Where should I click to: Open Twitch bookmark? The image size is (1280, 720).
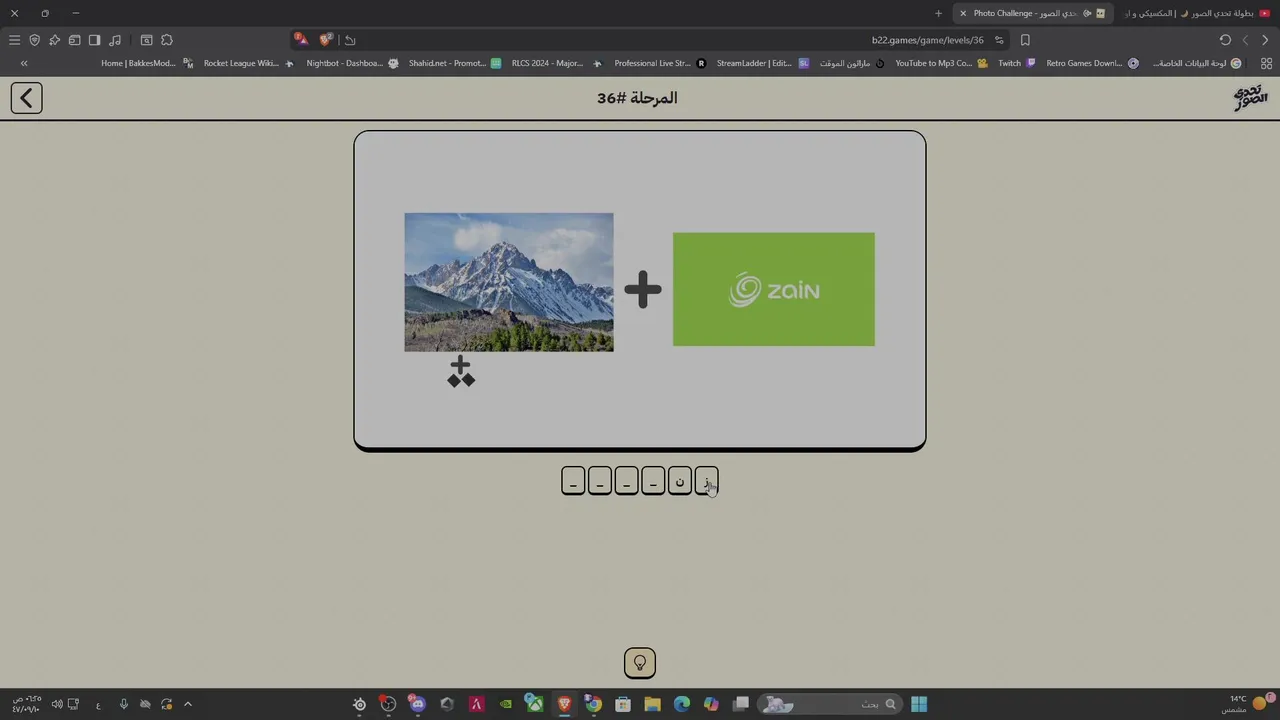1016,63
